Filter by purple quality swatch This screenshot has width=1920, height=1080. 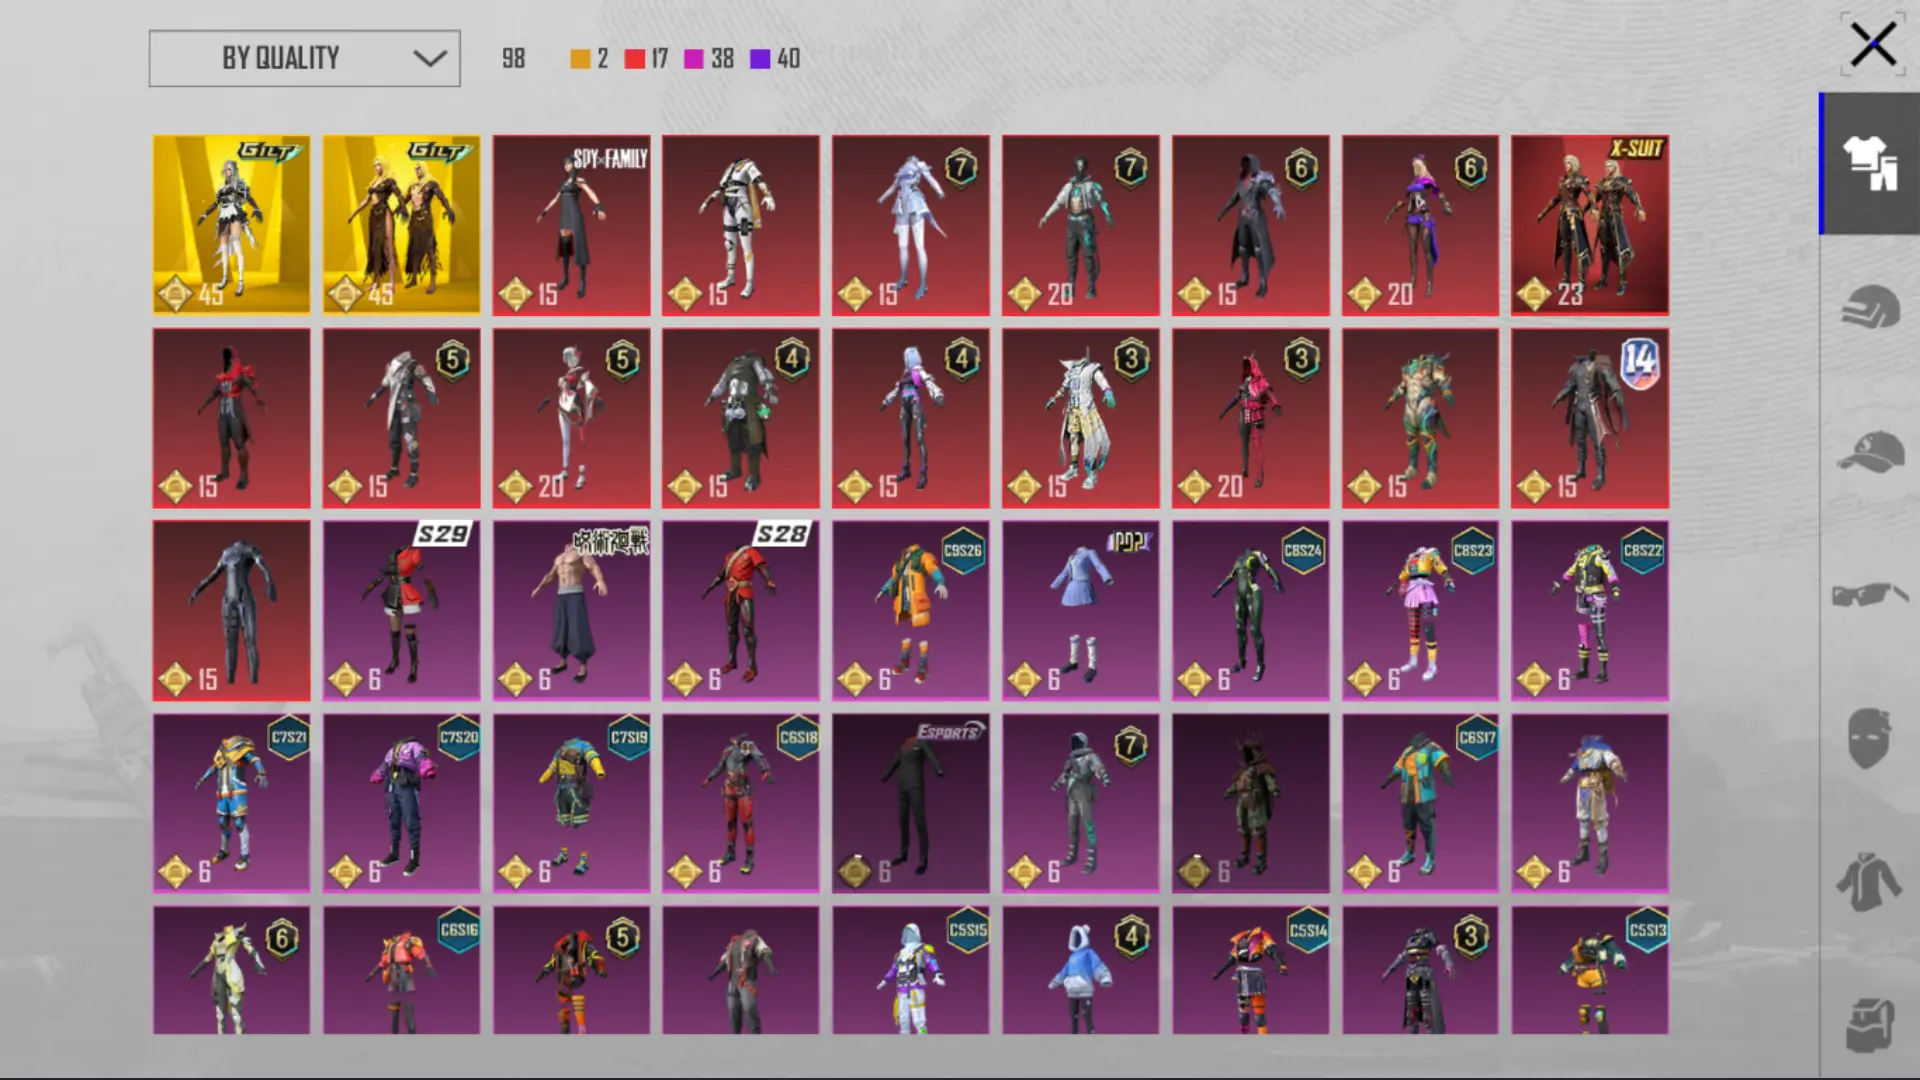pyautogui.click(x=760, y=59)
